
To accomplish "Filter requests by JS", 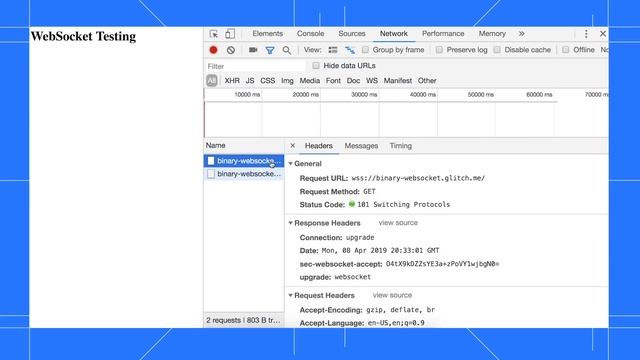I will [250, 81].
